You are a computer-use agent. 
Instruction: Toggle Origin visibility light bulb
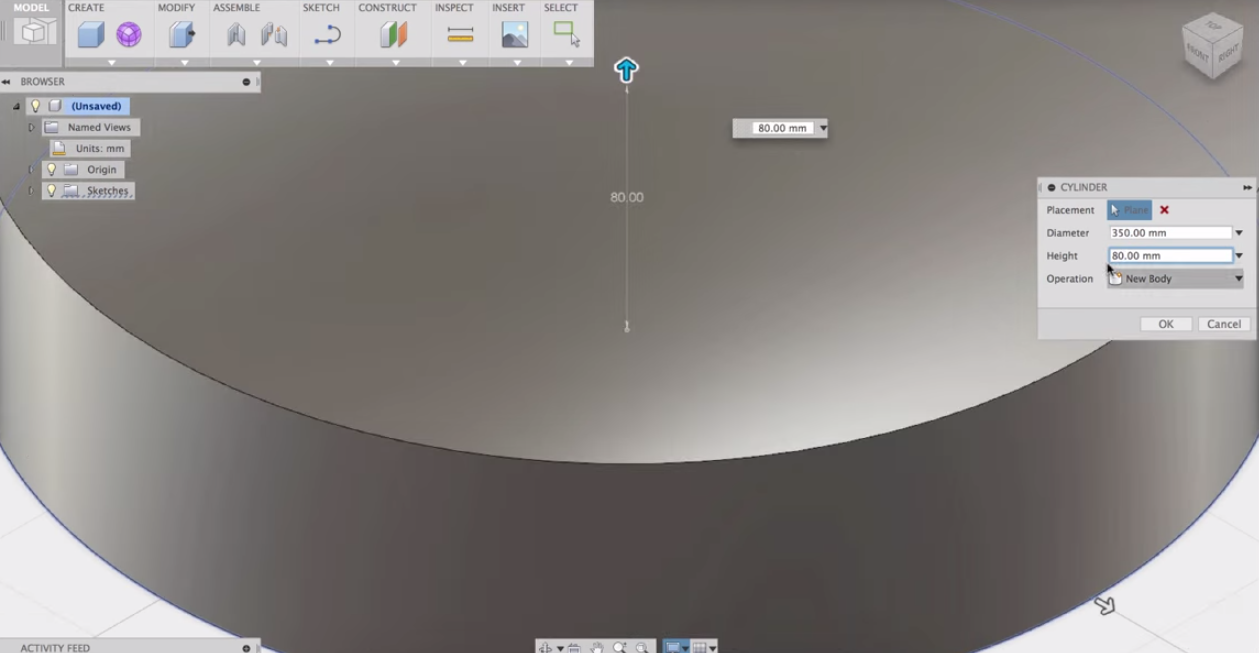[x=50, y=169]
